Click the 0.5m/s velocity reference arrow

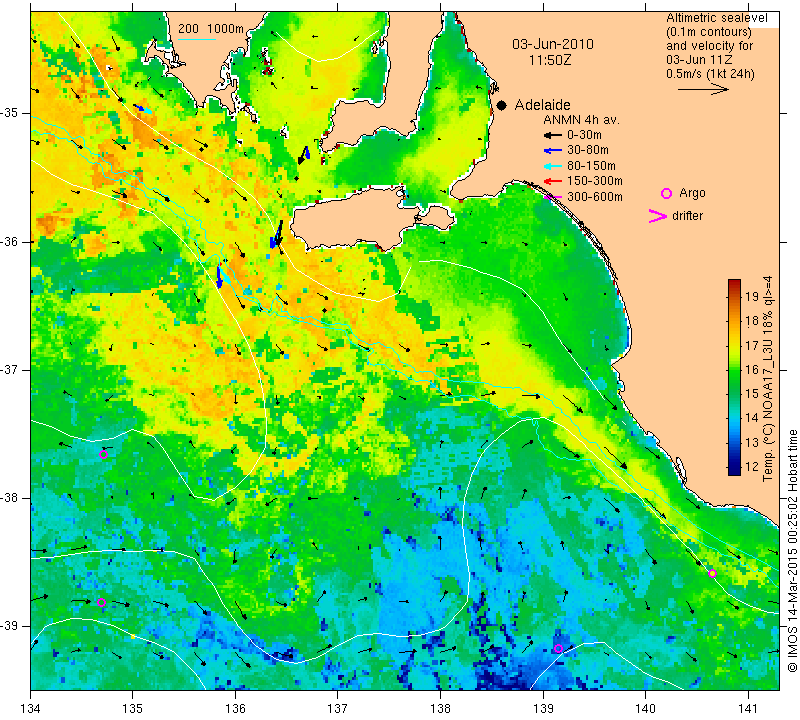coord(703,89)
